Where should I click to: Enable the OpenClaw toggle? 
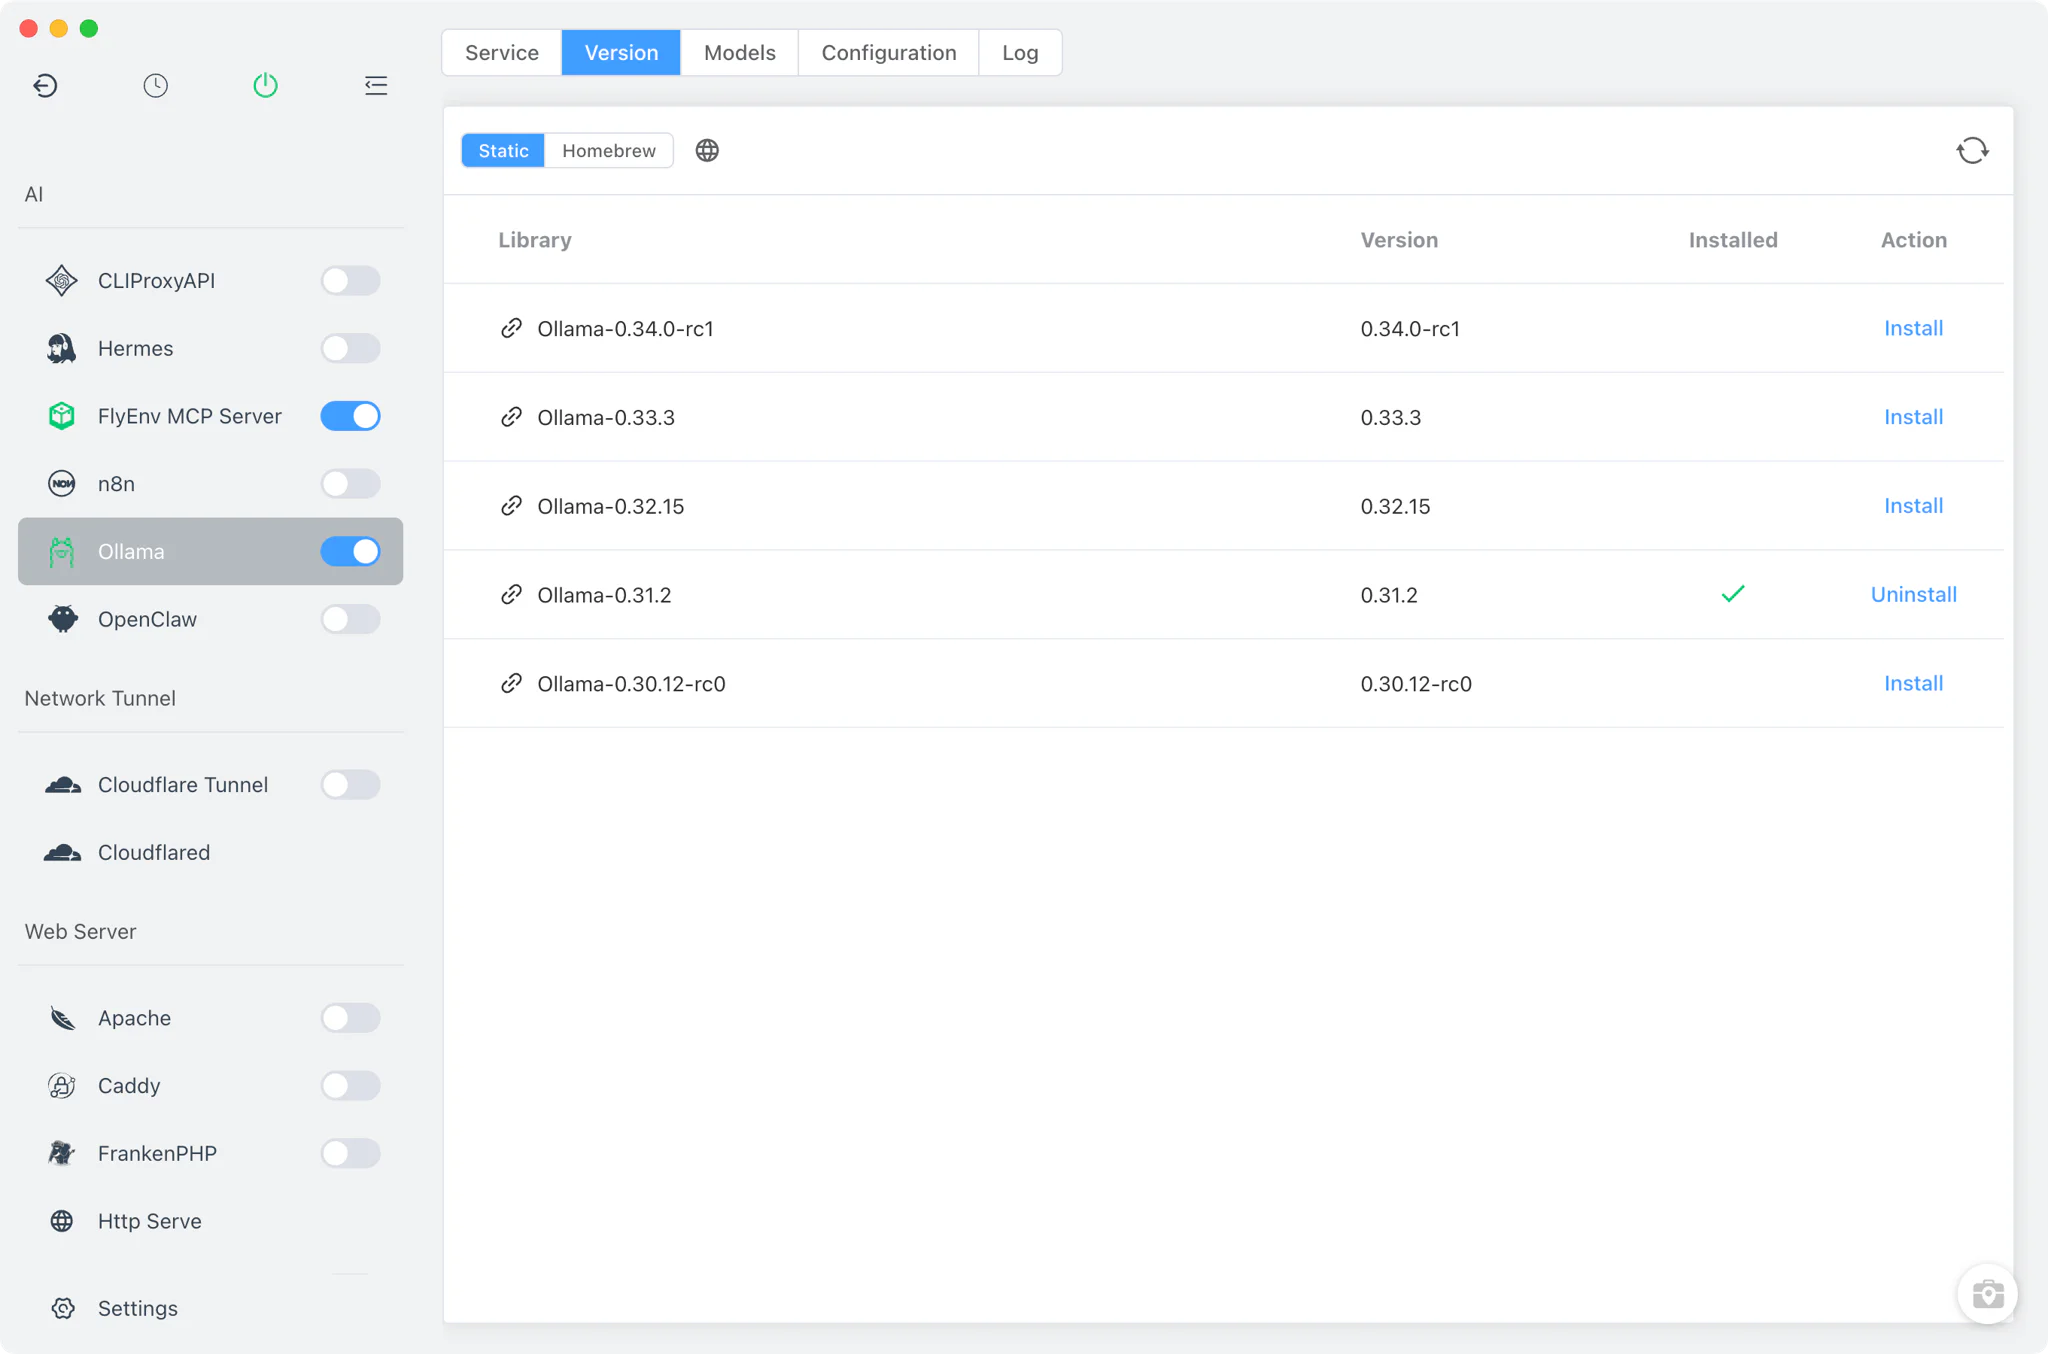click(350, 619)
